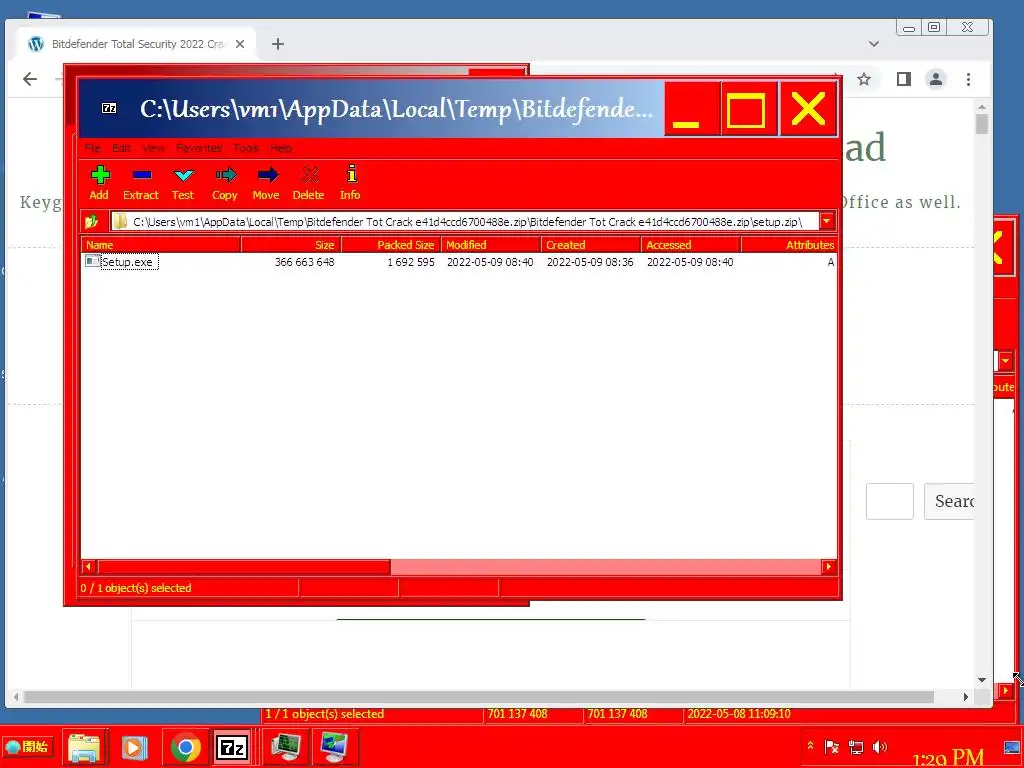Open the system monitor taskbar icon
The width and height of the screenshot is (1024, 768).
pos(286,747)
